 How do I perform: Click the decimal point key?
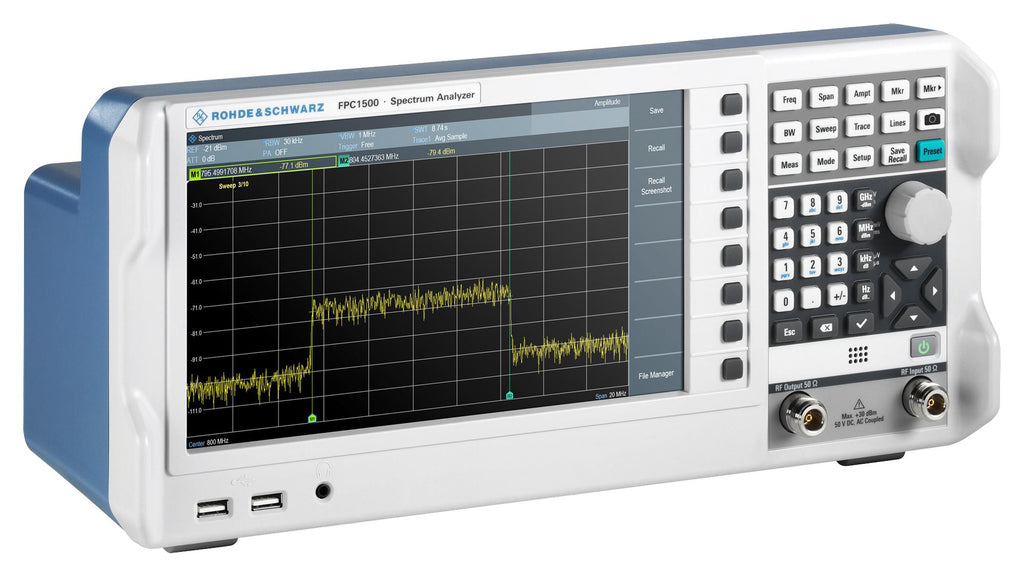(812, 298)
